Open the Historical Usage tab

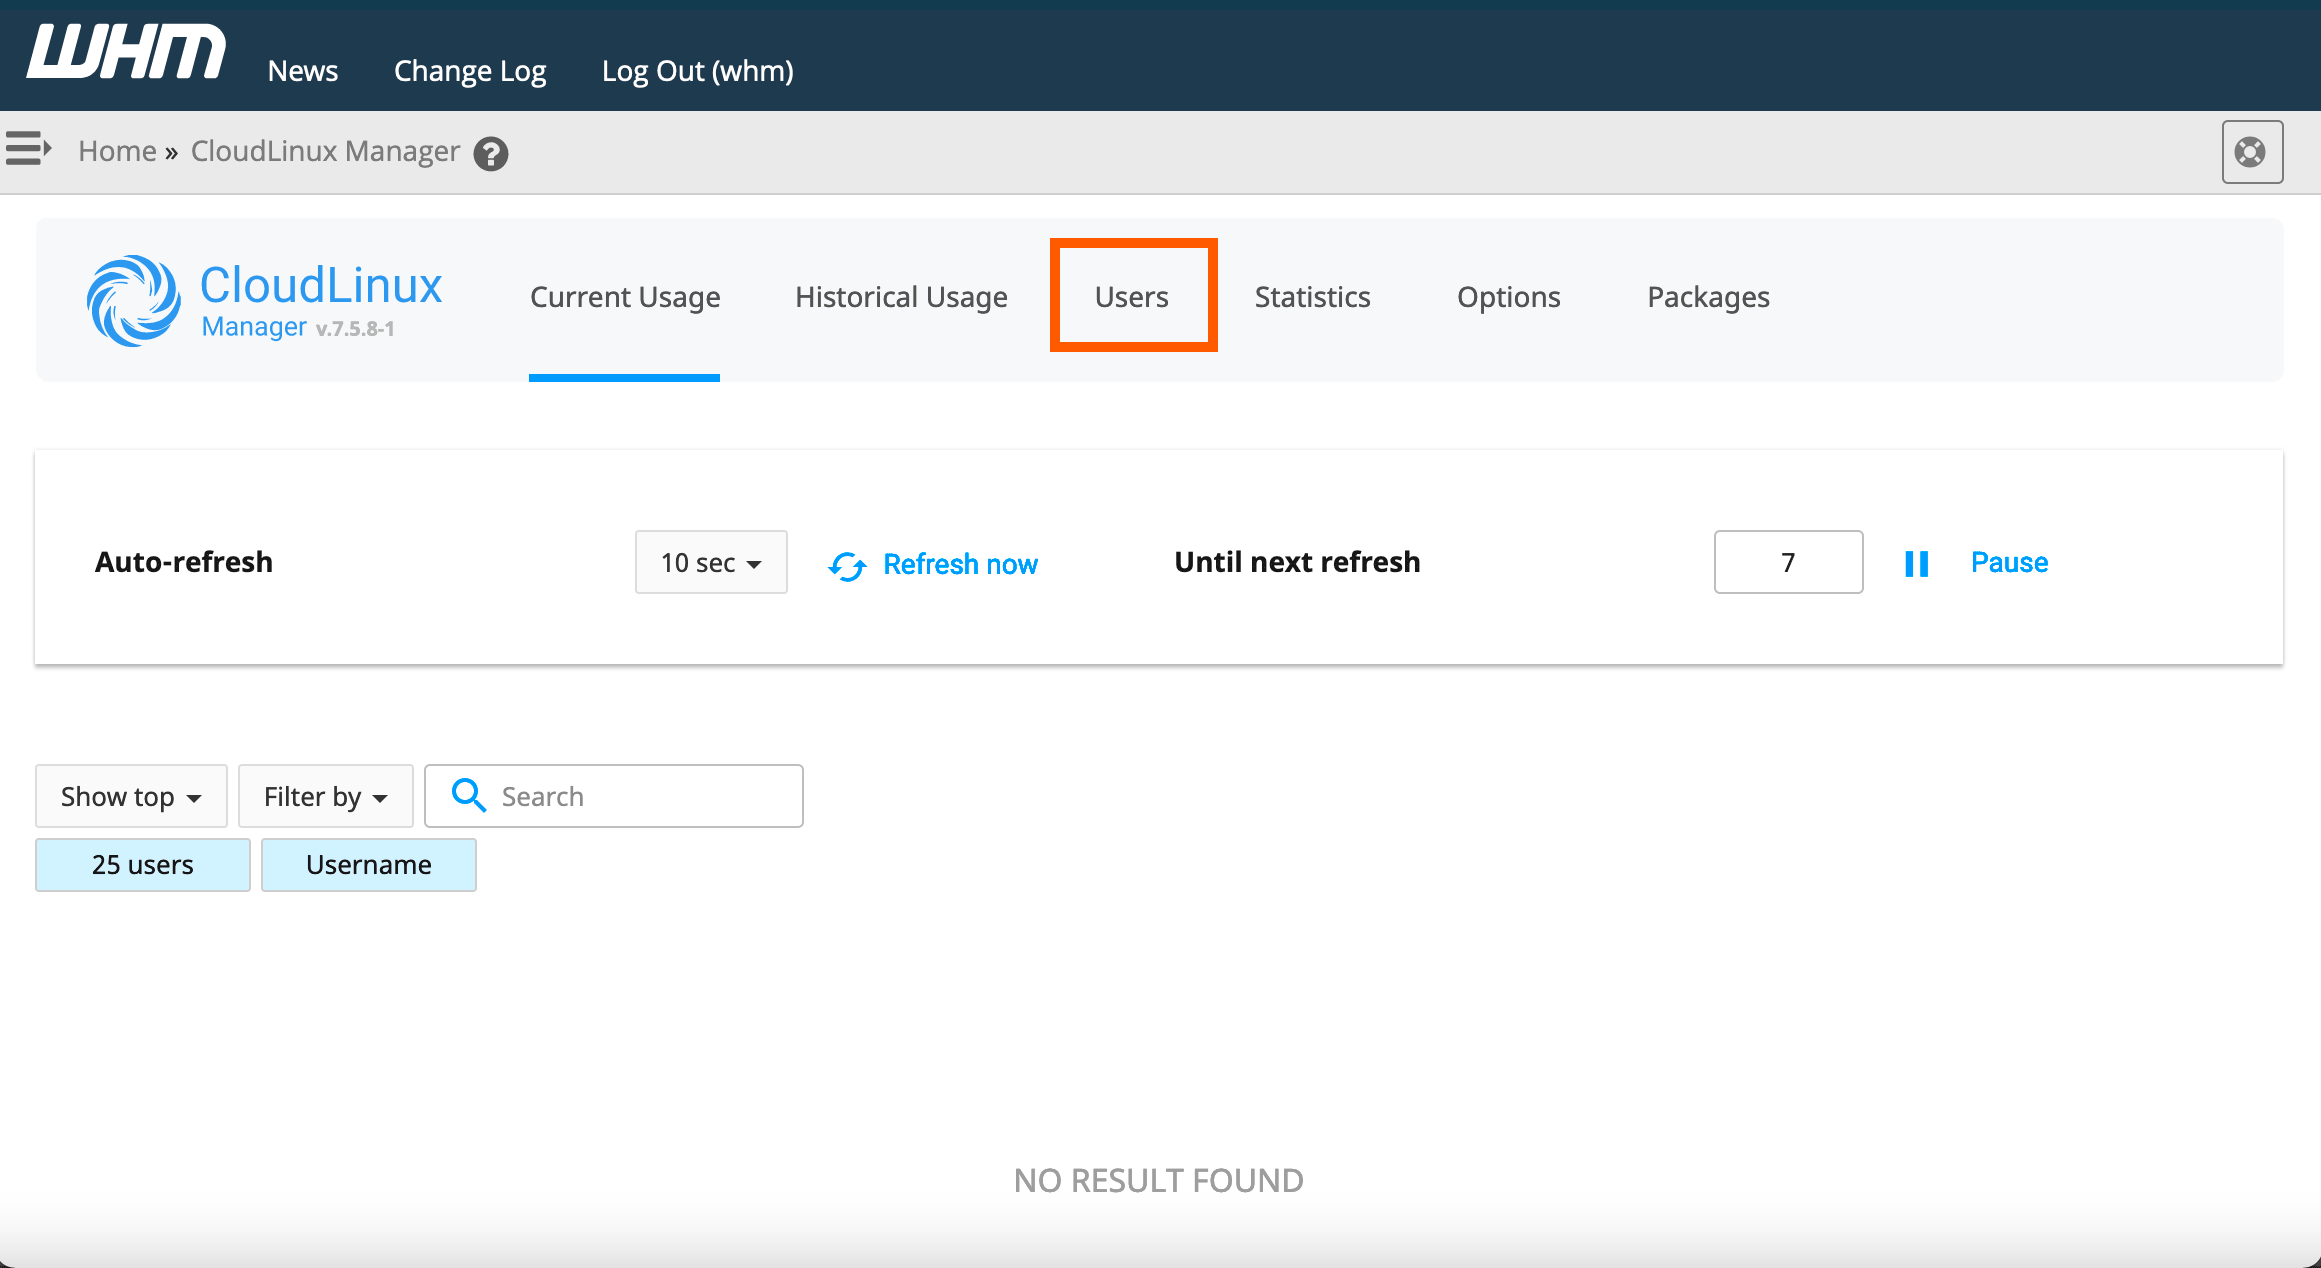(x=901, y=297)
